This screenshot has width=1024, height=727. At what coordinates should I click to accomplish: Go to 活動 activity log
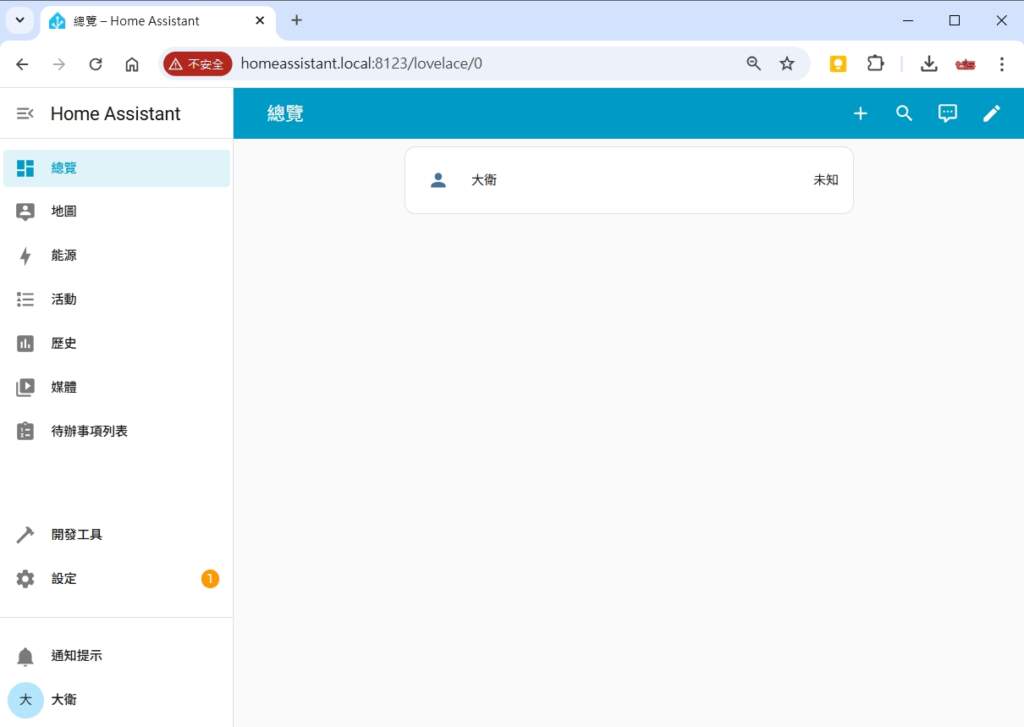pyautogui.click(x=64, y=300)
